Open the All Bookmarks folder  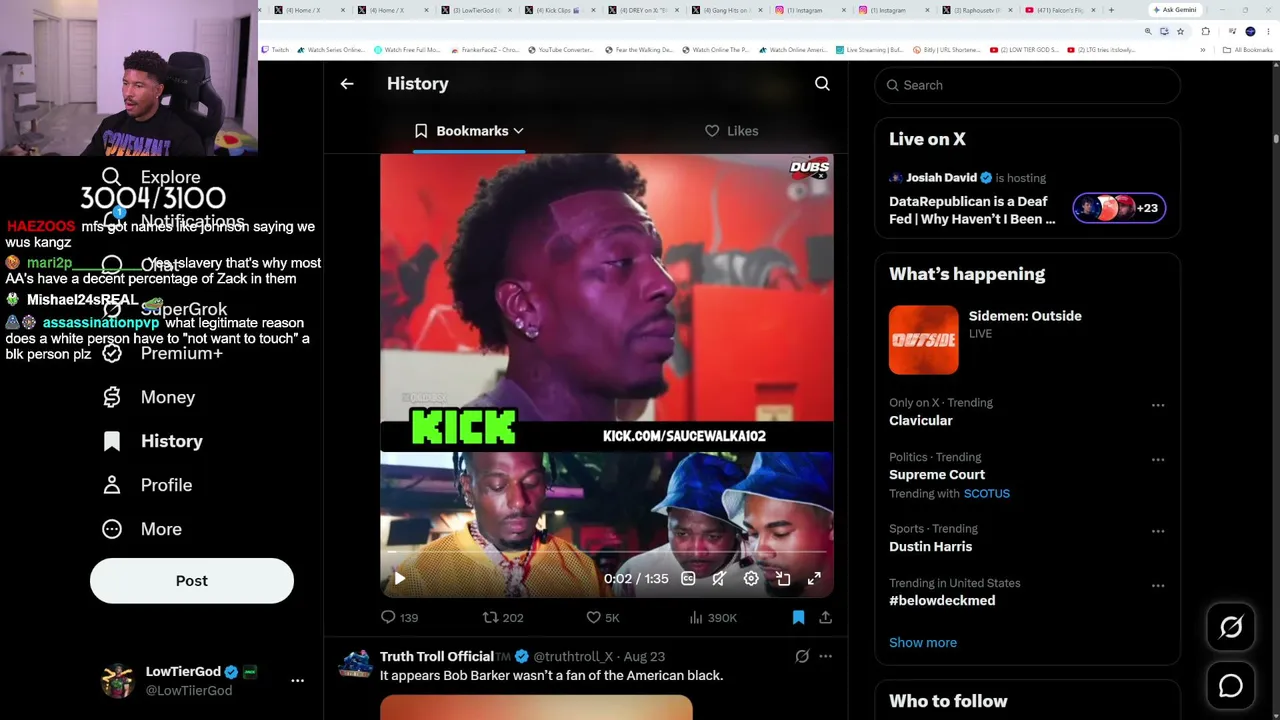point(1247,49)
